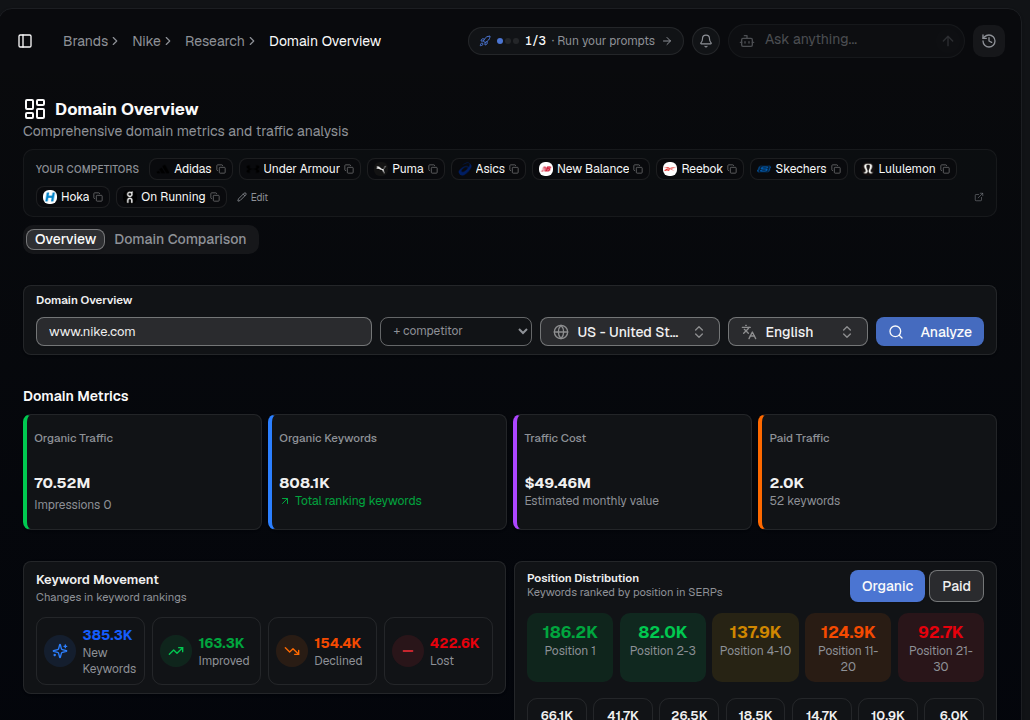This screenshot has height=720, width=1030.
Task: Click the 163.3K Improved value
Action: (221, 643)
